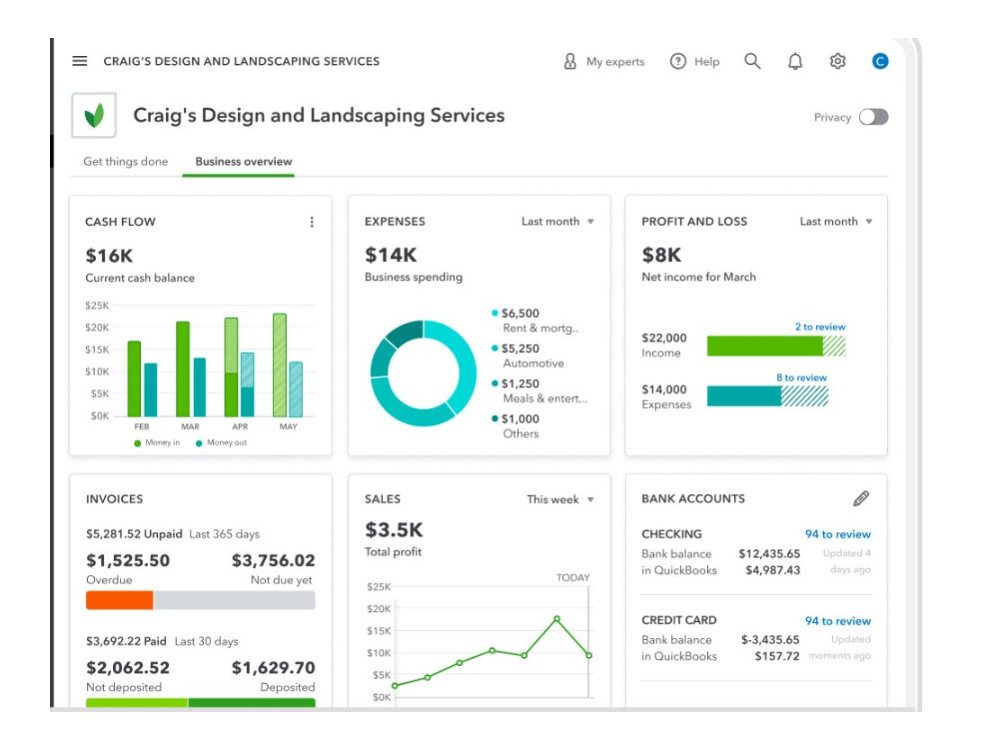Open Sales This week dropdown
This screenshot has width=1000, height=750.
(561, 499)
